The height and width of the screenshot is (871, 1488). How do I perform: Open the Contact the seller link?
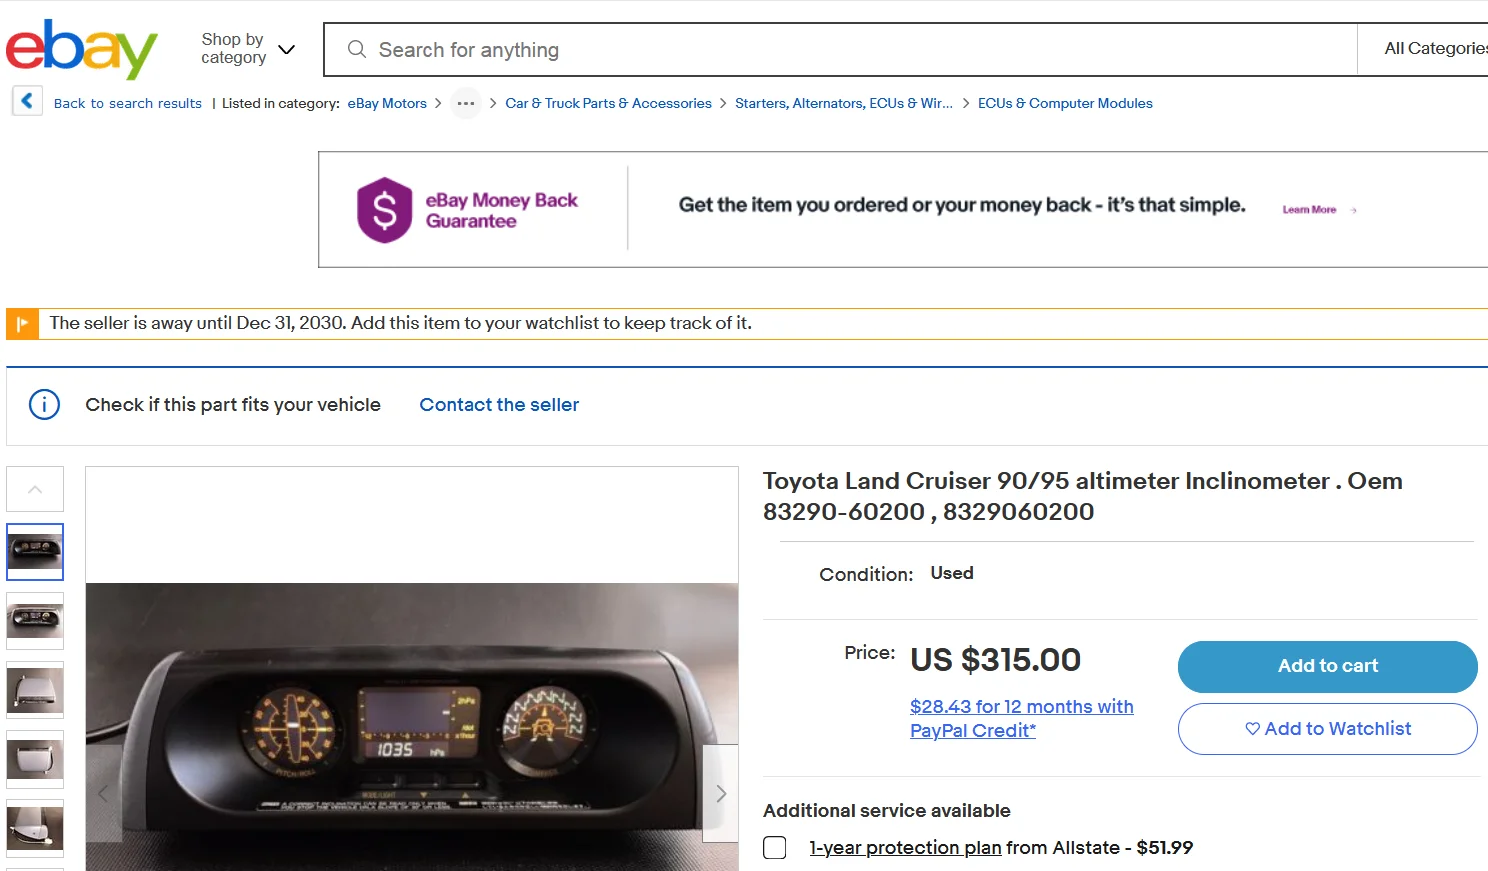click(x=499, y=405)
